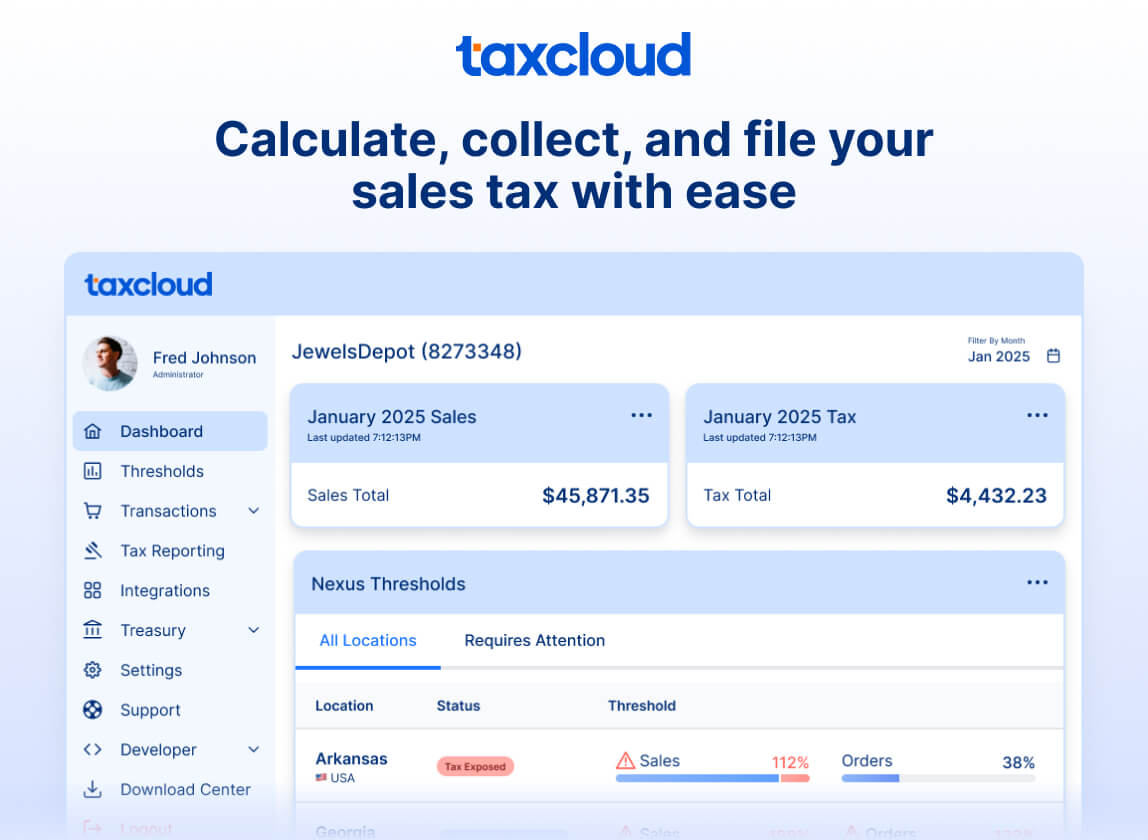Click the Support globe icon
The image size is (1148, 840).
95,710
